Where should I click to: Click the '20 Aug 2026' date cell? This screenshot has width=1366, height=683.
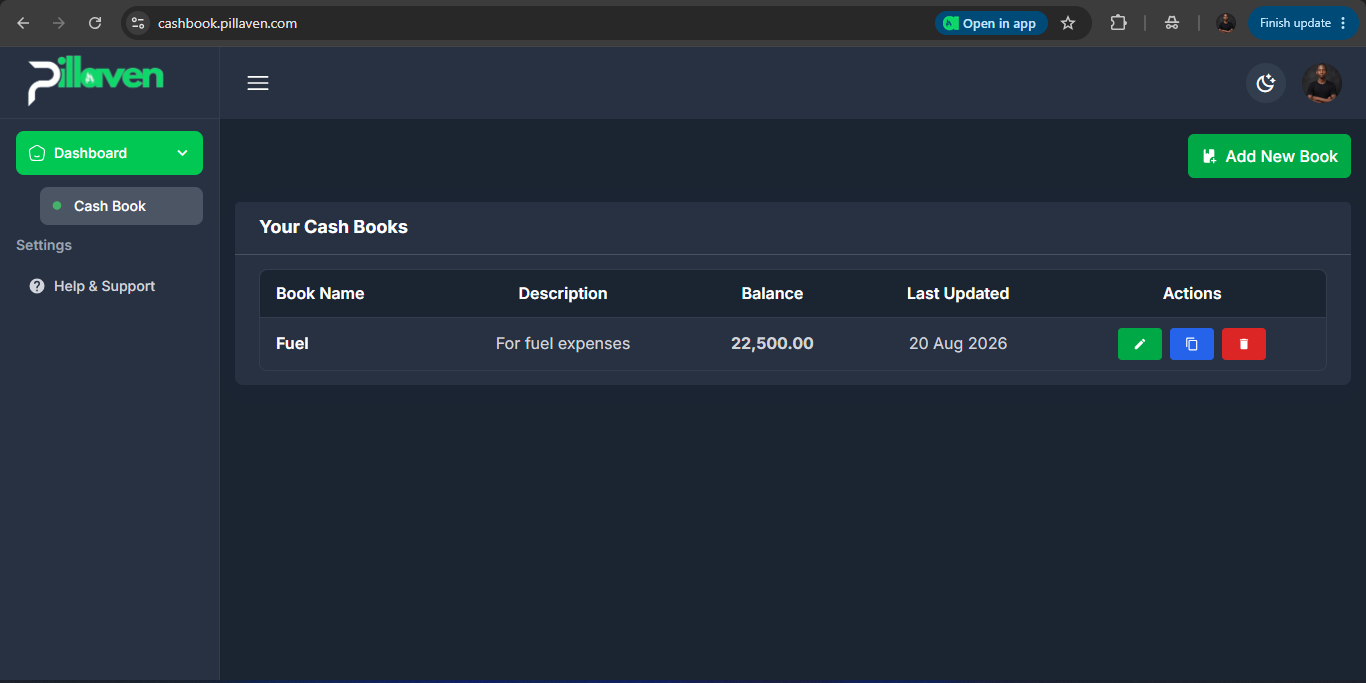point(958,344)
